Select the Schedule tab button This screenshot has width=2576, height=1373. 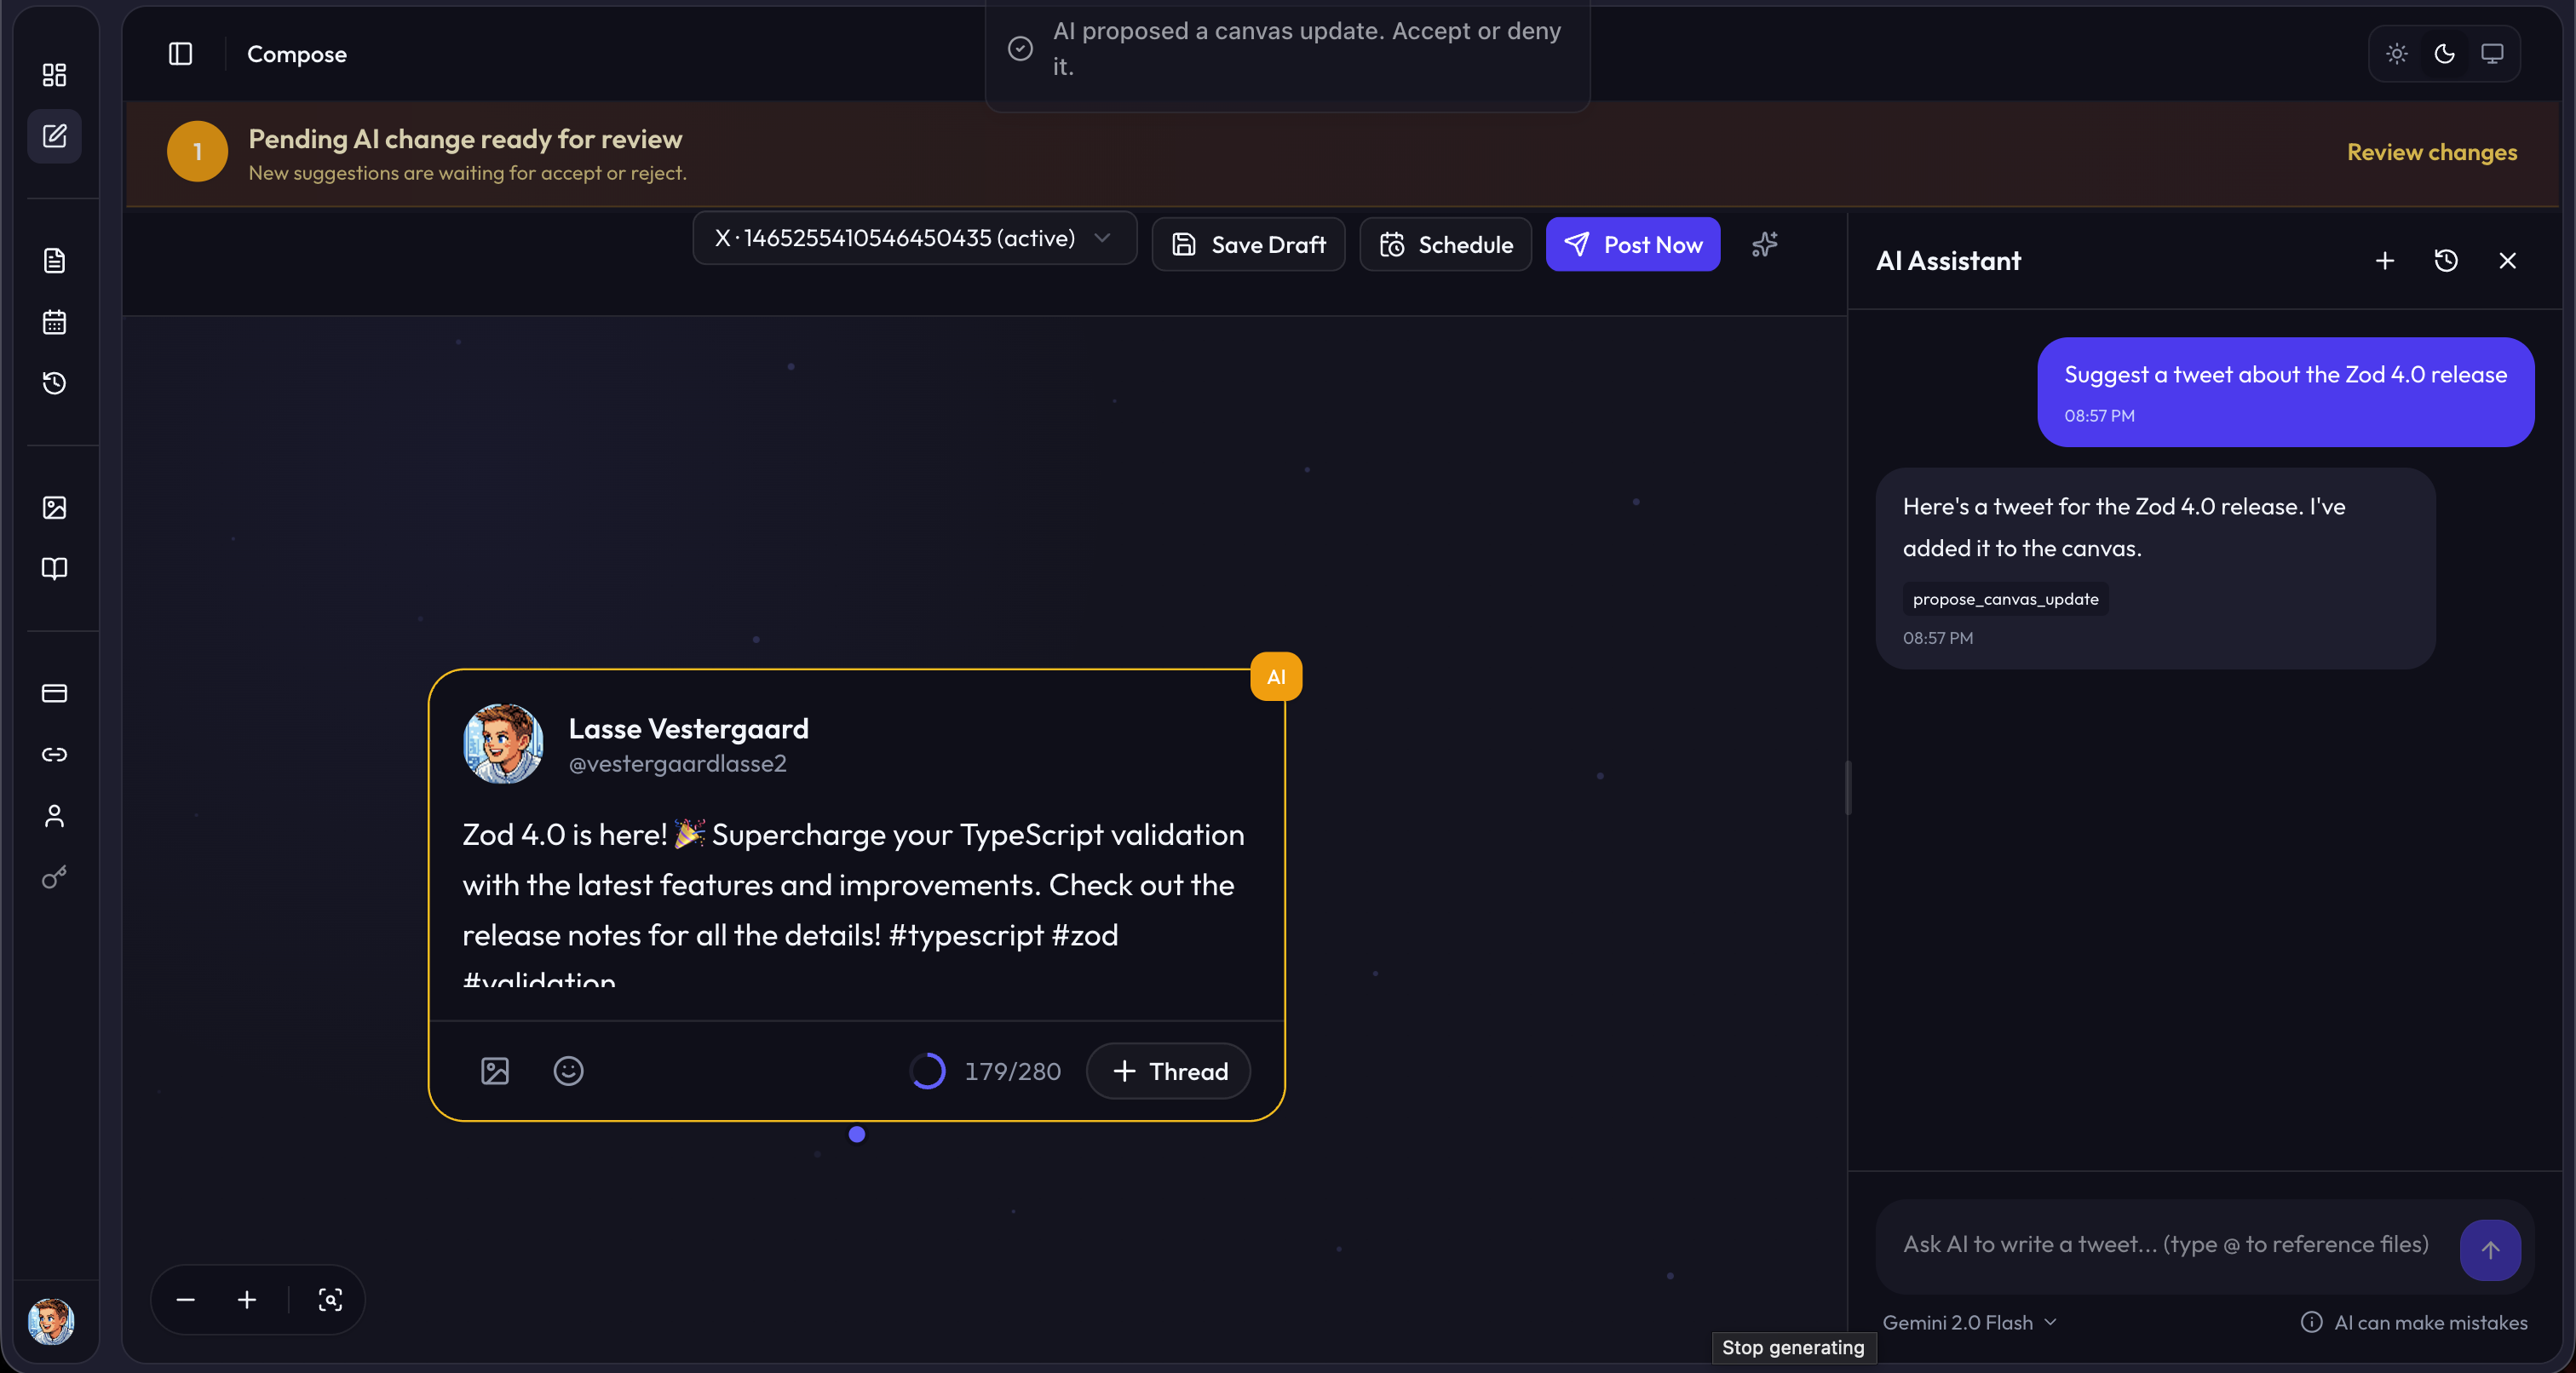click(1444, 244)
